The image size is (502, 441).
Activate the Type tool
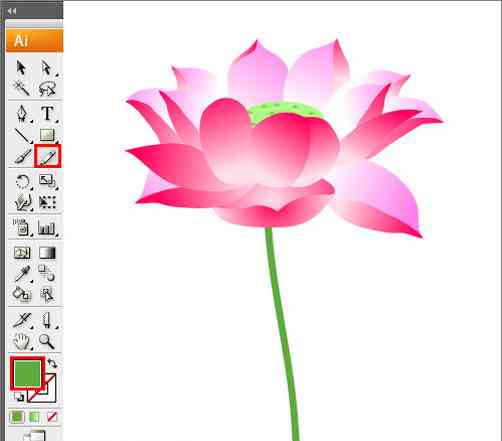pyautogui.click(x=47, y=113)
